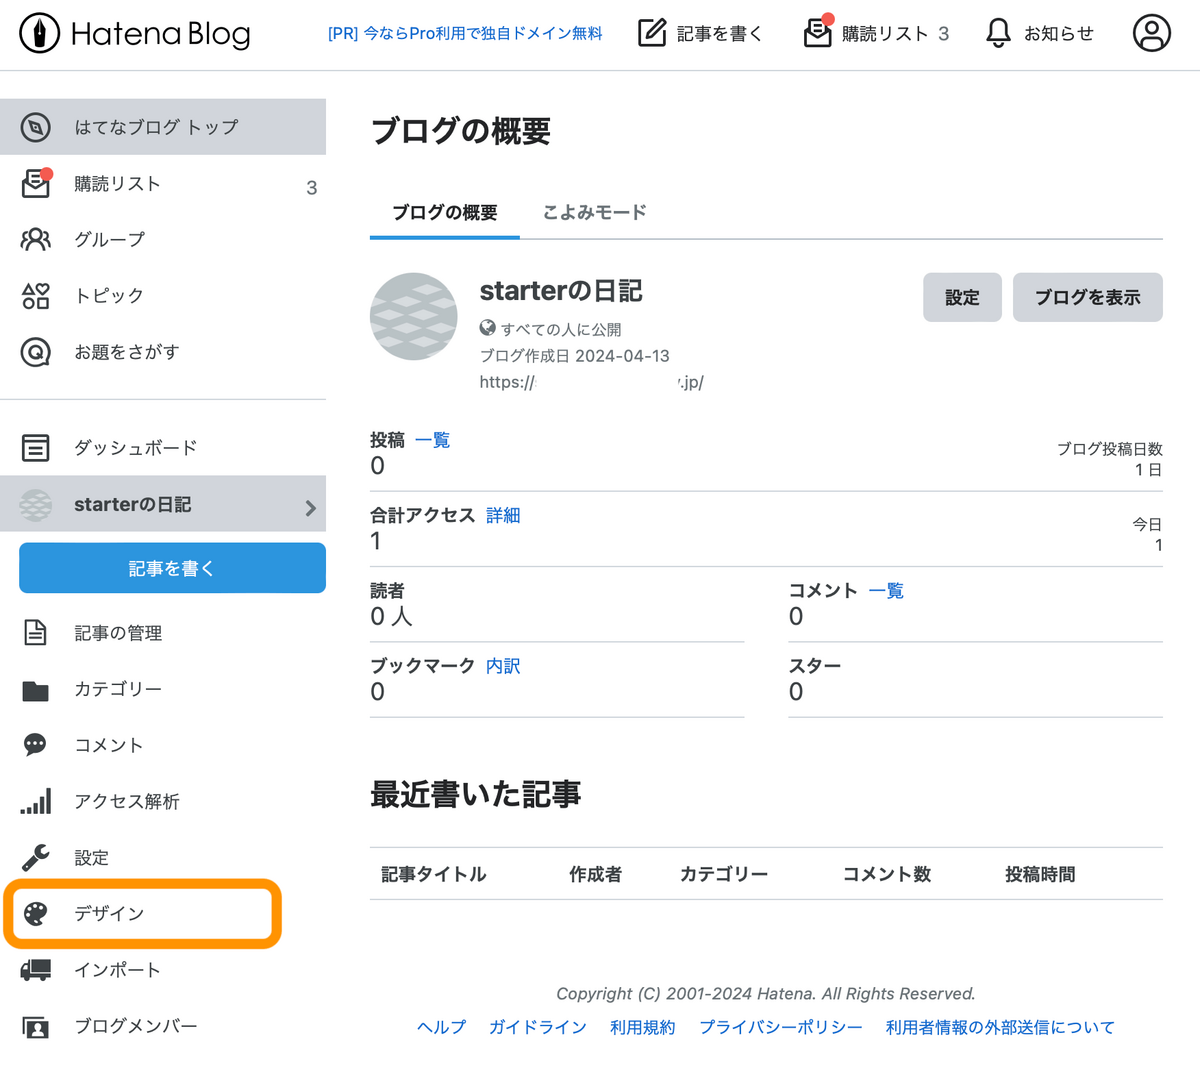
Task: Open アクセス解析 in the sidebar
Action: pos(163,801)
